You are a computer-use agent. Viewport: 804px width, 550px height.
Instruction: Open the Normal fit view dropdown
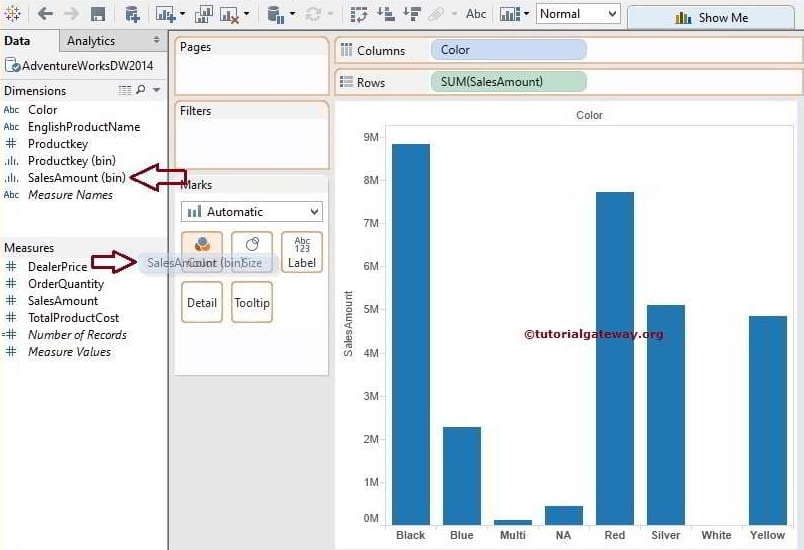tap(578, 14)
